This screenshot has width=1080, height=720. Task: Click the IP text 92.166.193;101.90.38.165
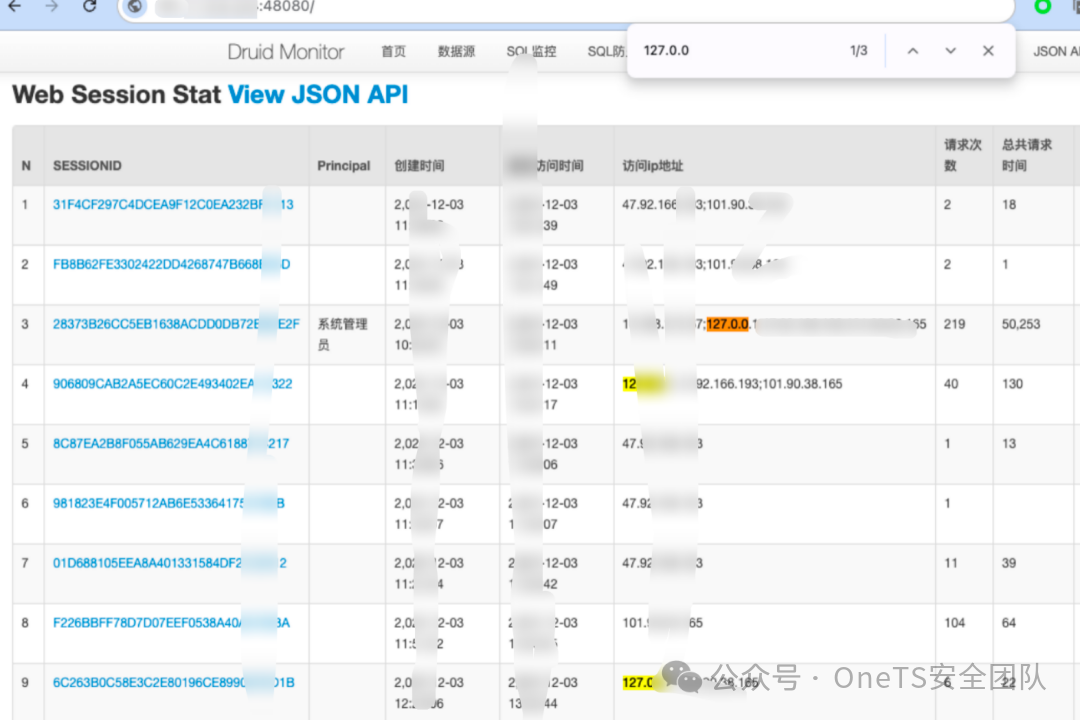pos(769,384)
